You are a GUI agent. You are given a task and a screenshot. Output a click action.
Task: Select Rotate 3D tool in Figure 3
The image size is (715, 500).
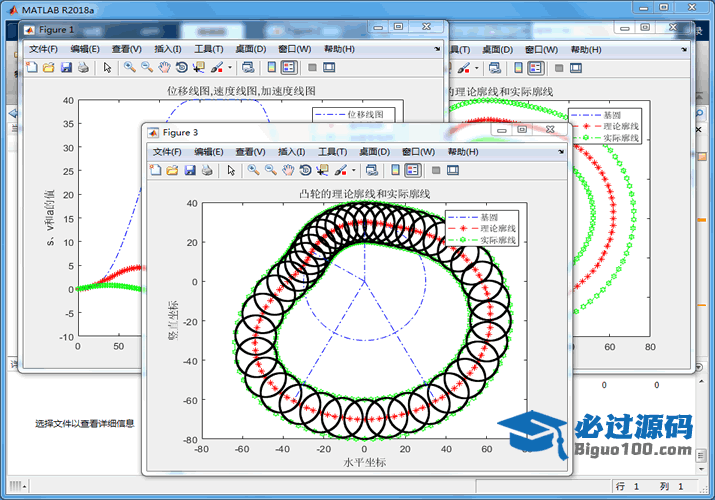point(305,170)
